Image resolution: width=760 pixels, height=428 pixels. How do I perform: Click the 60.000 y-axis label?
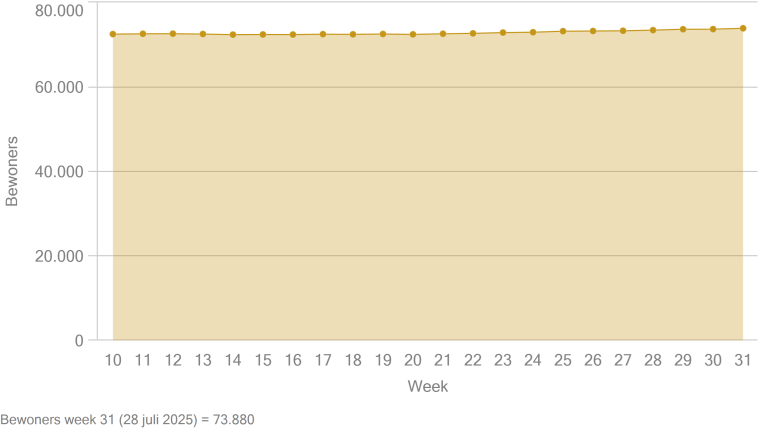59,88
